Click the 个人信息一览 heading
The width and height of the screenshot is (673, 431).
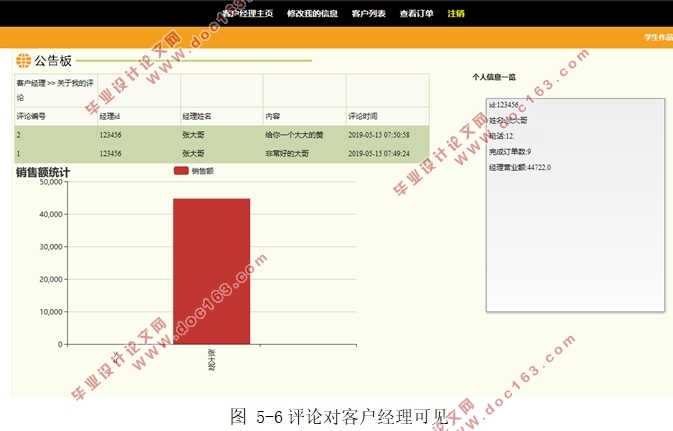click(x=494, y=77)
